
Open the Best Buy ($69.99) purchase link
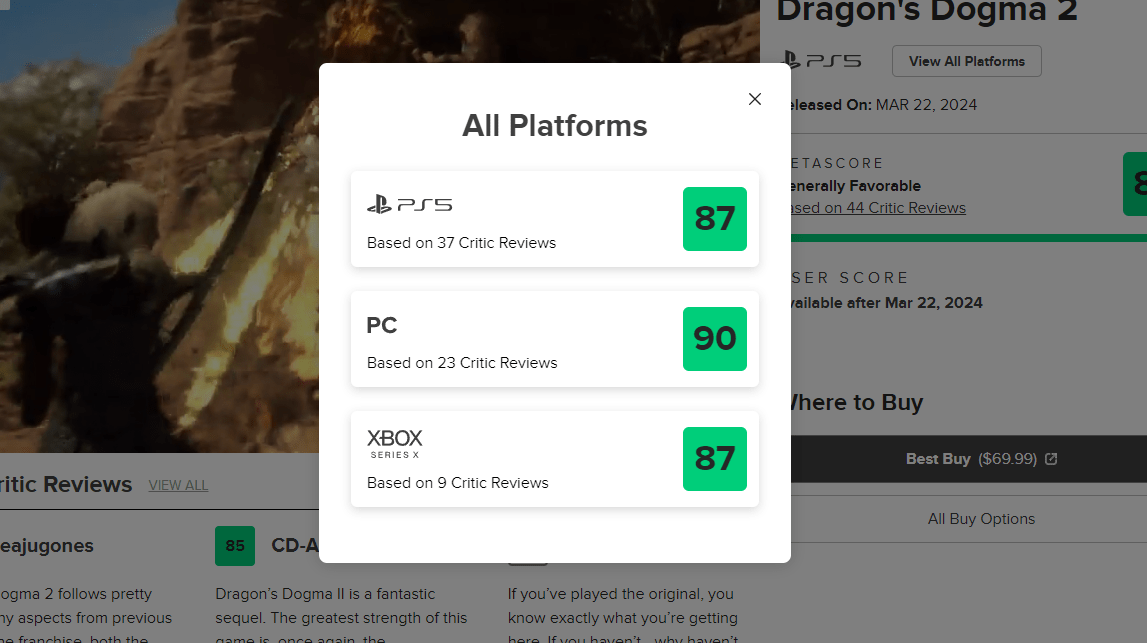pyautogui.click(x=969, y=459)
